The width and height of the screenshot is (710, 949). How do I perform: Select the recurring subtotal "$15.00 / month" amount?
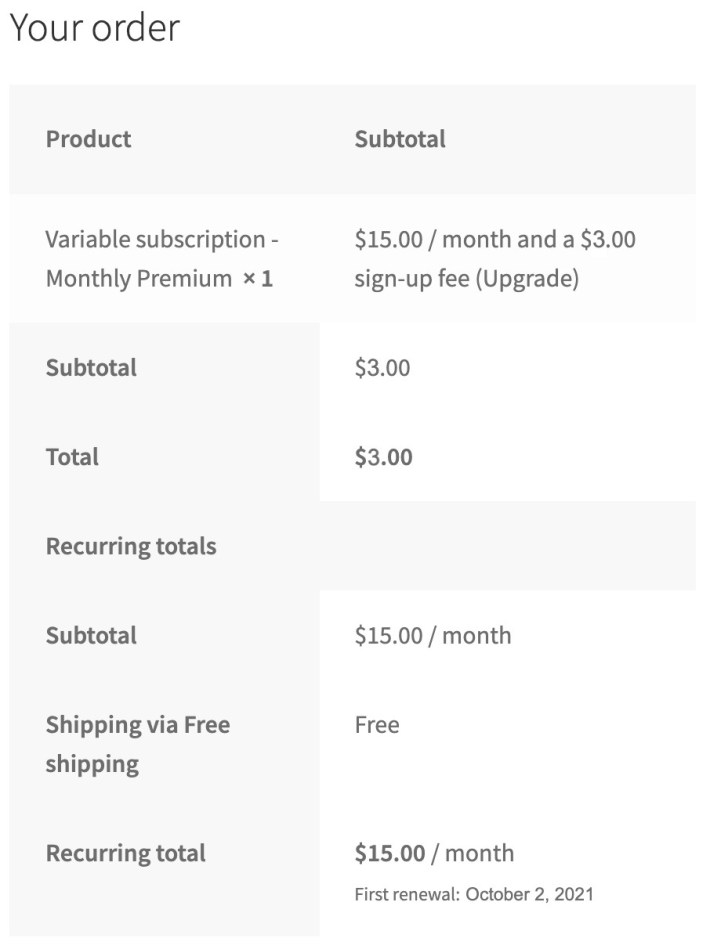click(432, 636)
